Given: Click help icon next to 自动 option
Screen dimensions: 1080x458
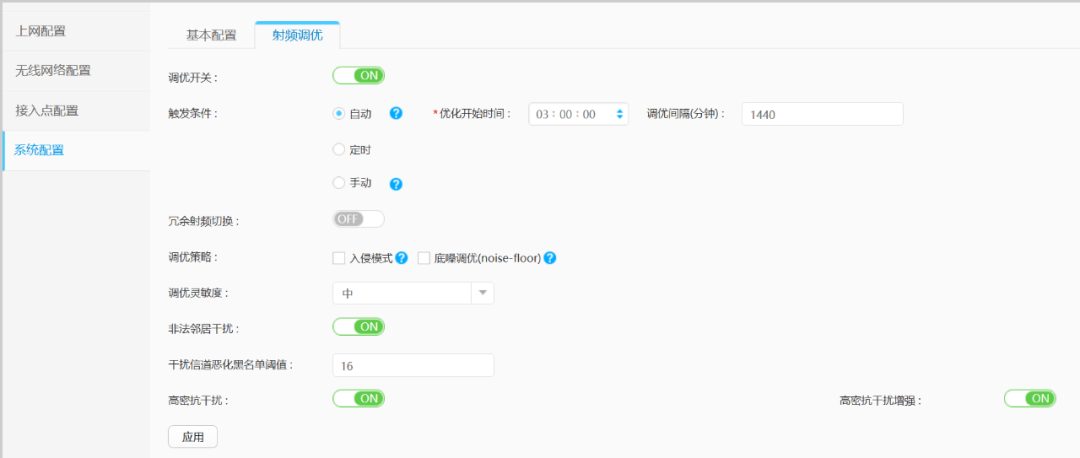Looking at the screenshot, I should [396, 114].
